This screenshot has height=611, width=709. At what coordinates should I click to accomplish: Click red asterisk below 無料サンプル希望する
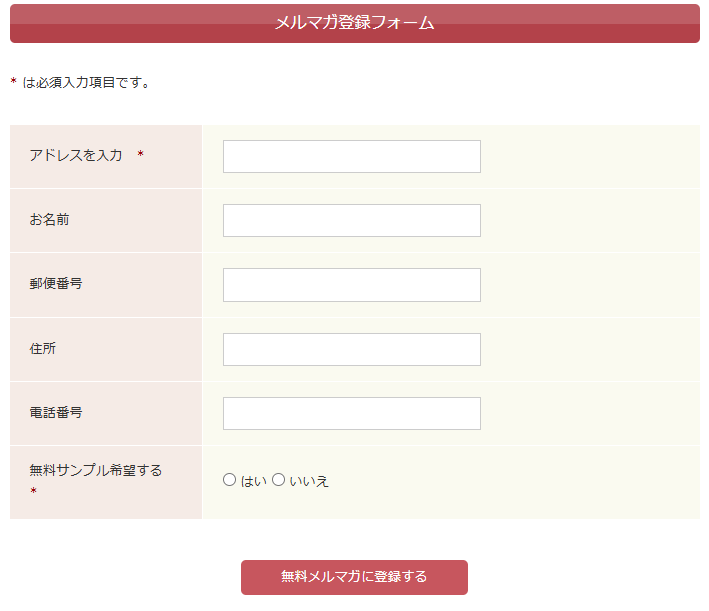(33, 491)
